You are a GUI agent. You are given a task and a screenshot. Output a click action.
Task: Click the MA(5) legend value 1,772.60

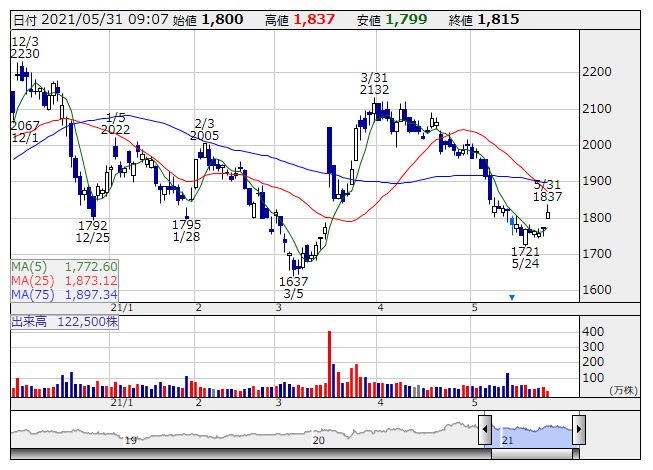[91, 267]
